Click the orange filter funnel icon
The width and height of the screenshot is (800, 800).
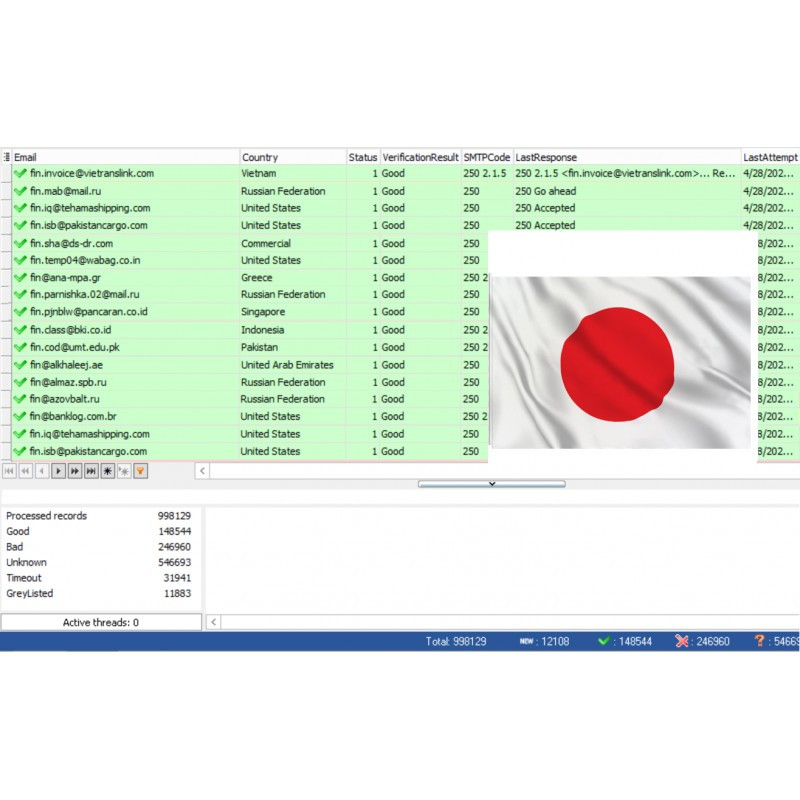click(x=141, y=471)
